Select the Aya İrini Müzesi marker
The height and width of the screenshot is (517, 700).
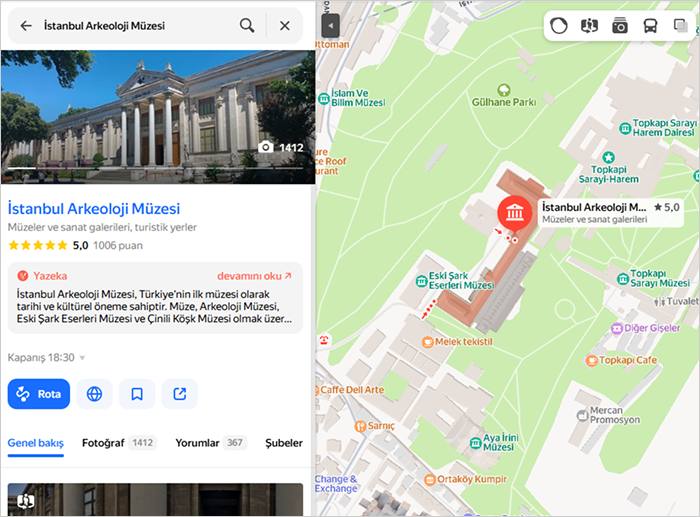coord(475,443)
